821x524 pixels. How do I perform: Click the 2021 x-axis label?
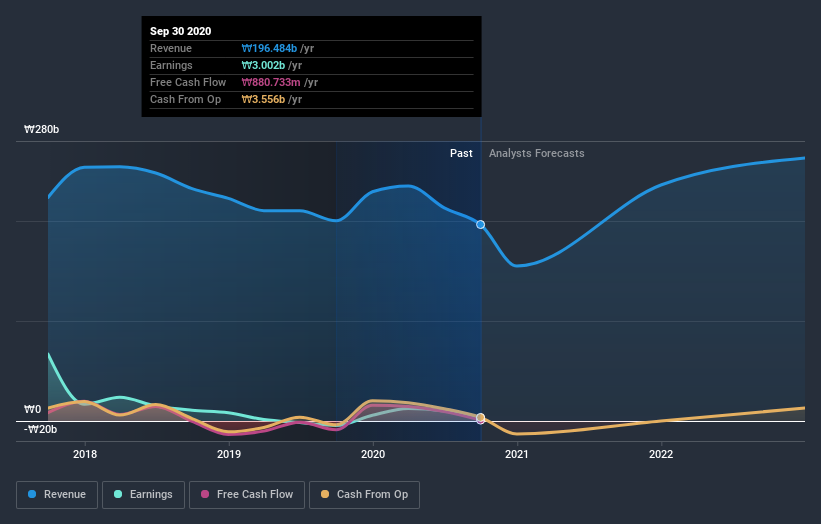point(517,454)
